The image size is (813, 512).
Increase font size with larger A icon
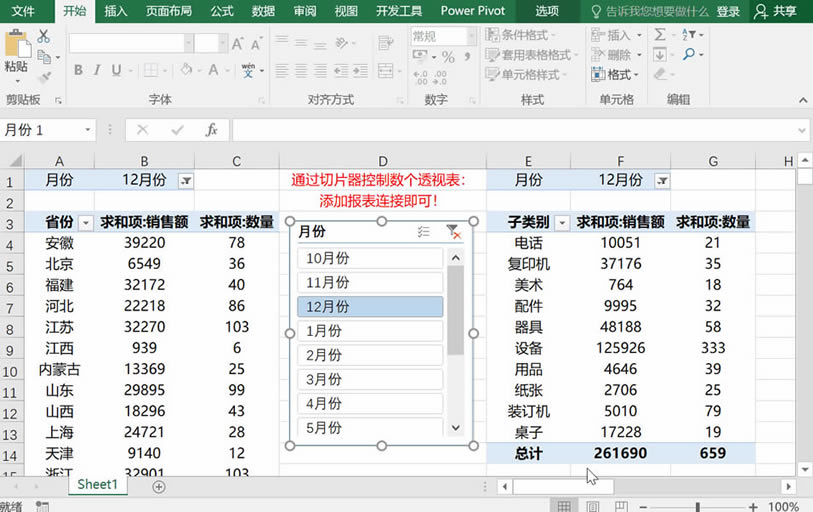pyautogui.click(x=237, y=44)
